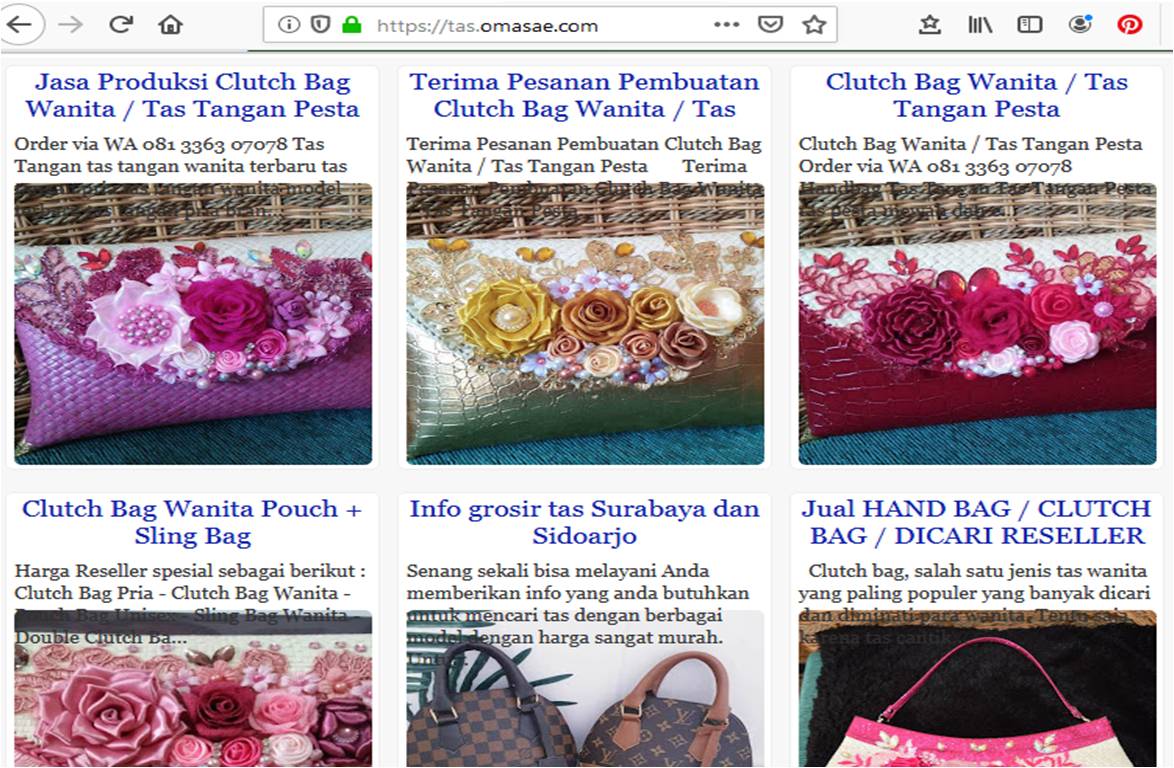Open tracking protection shield
This screenshot has height=768, width=1174.
pyautogui.click(x=320, y=25)
